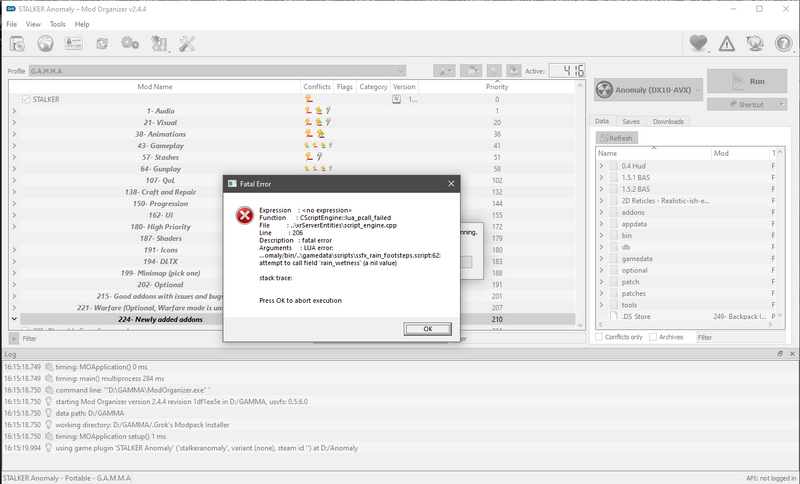Click the notes icon in STALKER Version cell

[x=396, y=99]
